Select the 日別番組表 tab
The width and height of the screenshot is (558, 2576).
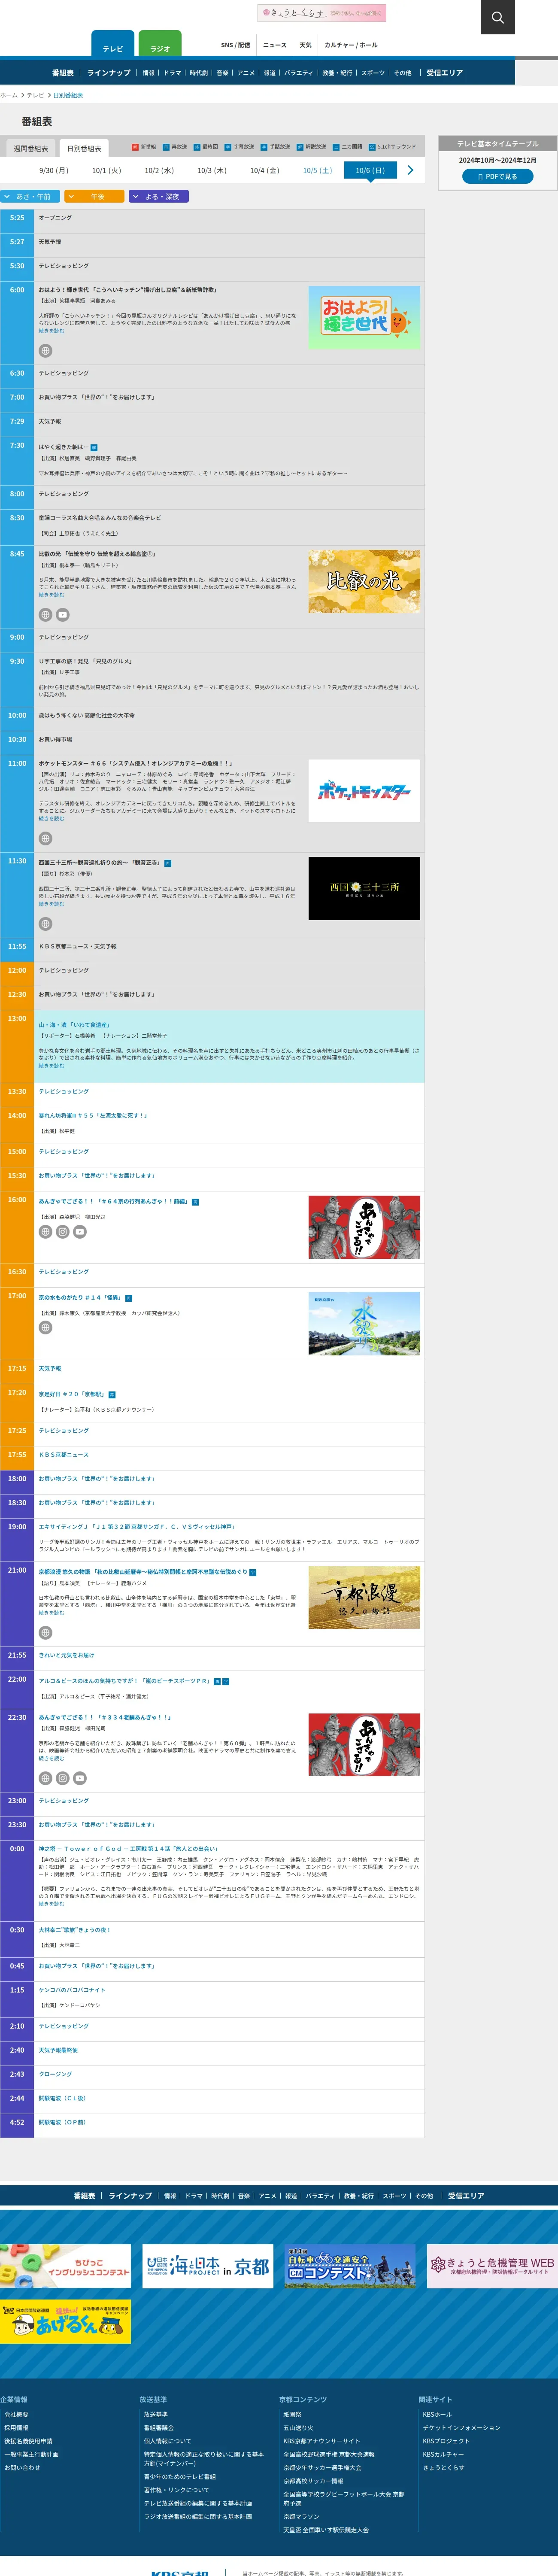click(84, 148)
